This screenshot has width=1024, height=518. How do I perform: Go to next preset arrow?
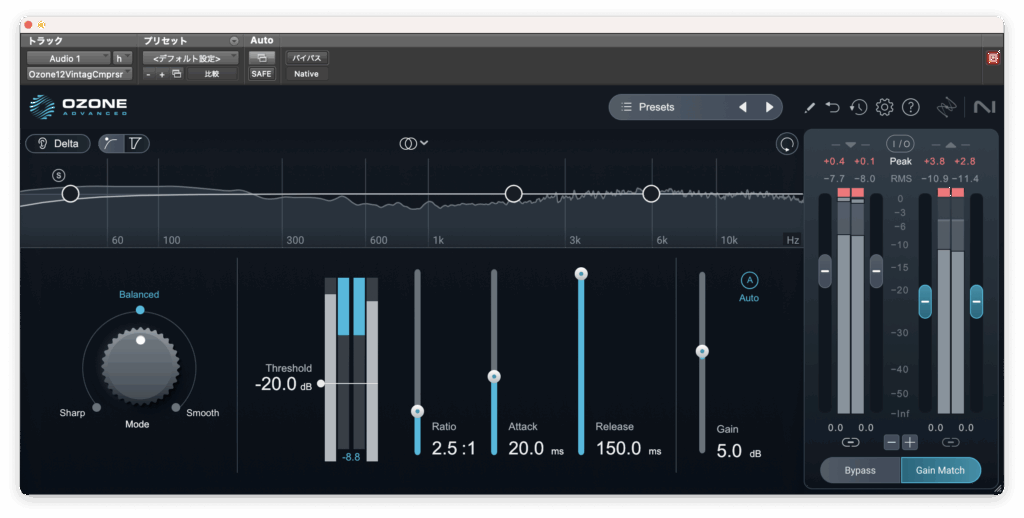[x=769, y=107]
